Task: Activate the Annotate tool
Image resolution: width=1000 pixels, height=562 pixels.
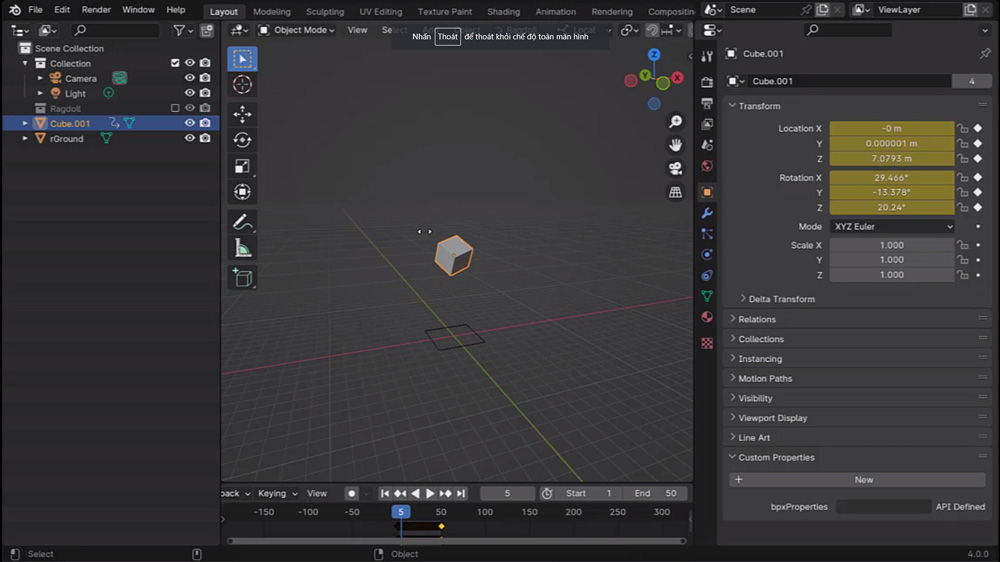Action: 242,222
